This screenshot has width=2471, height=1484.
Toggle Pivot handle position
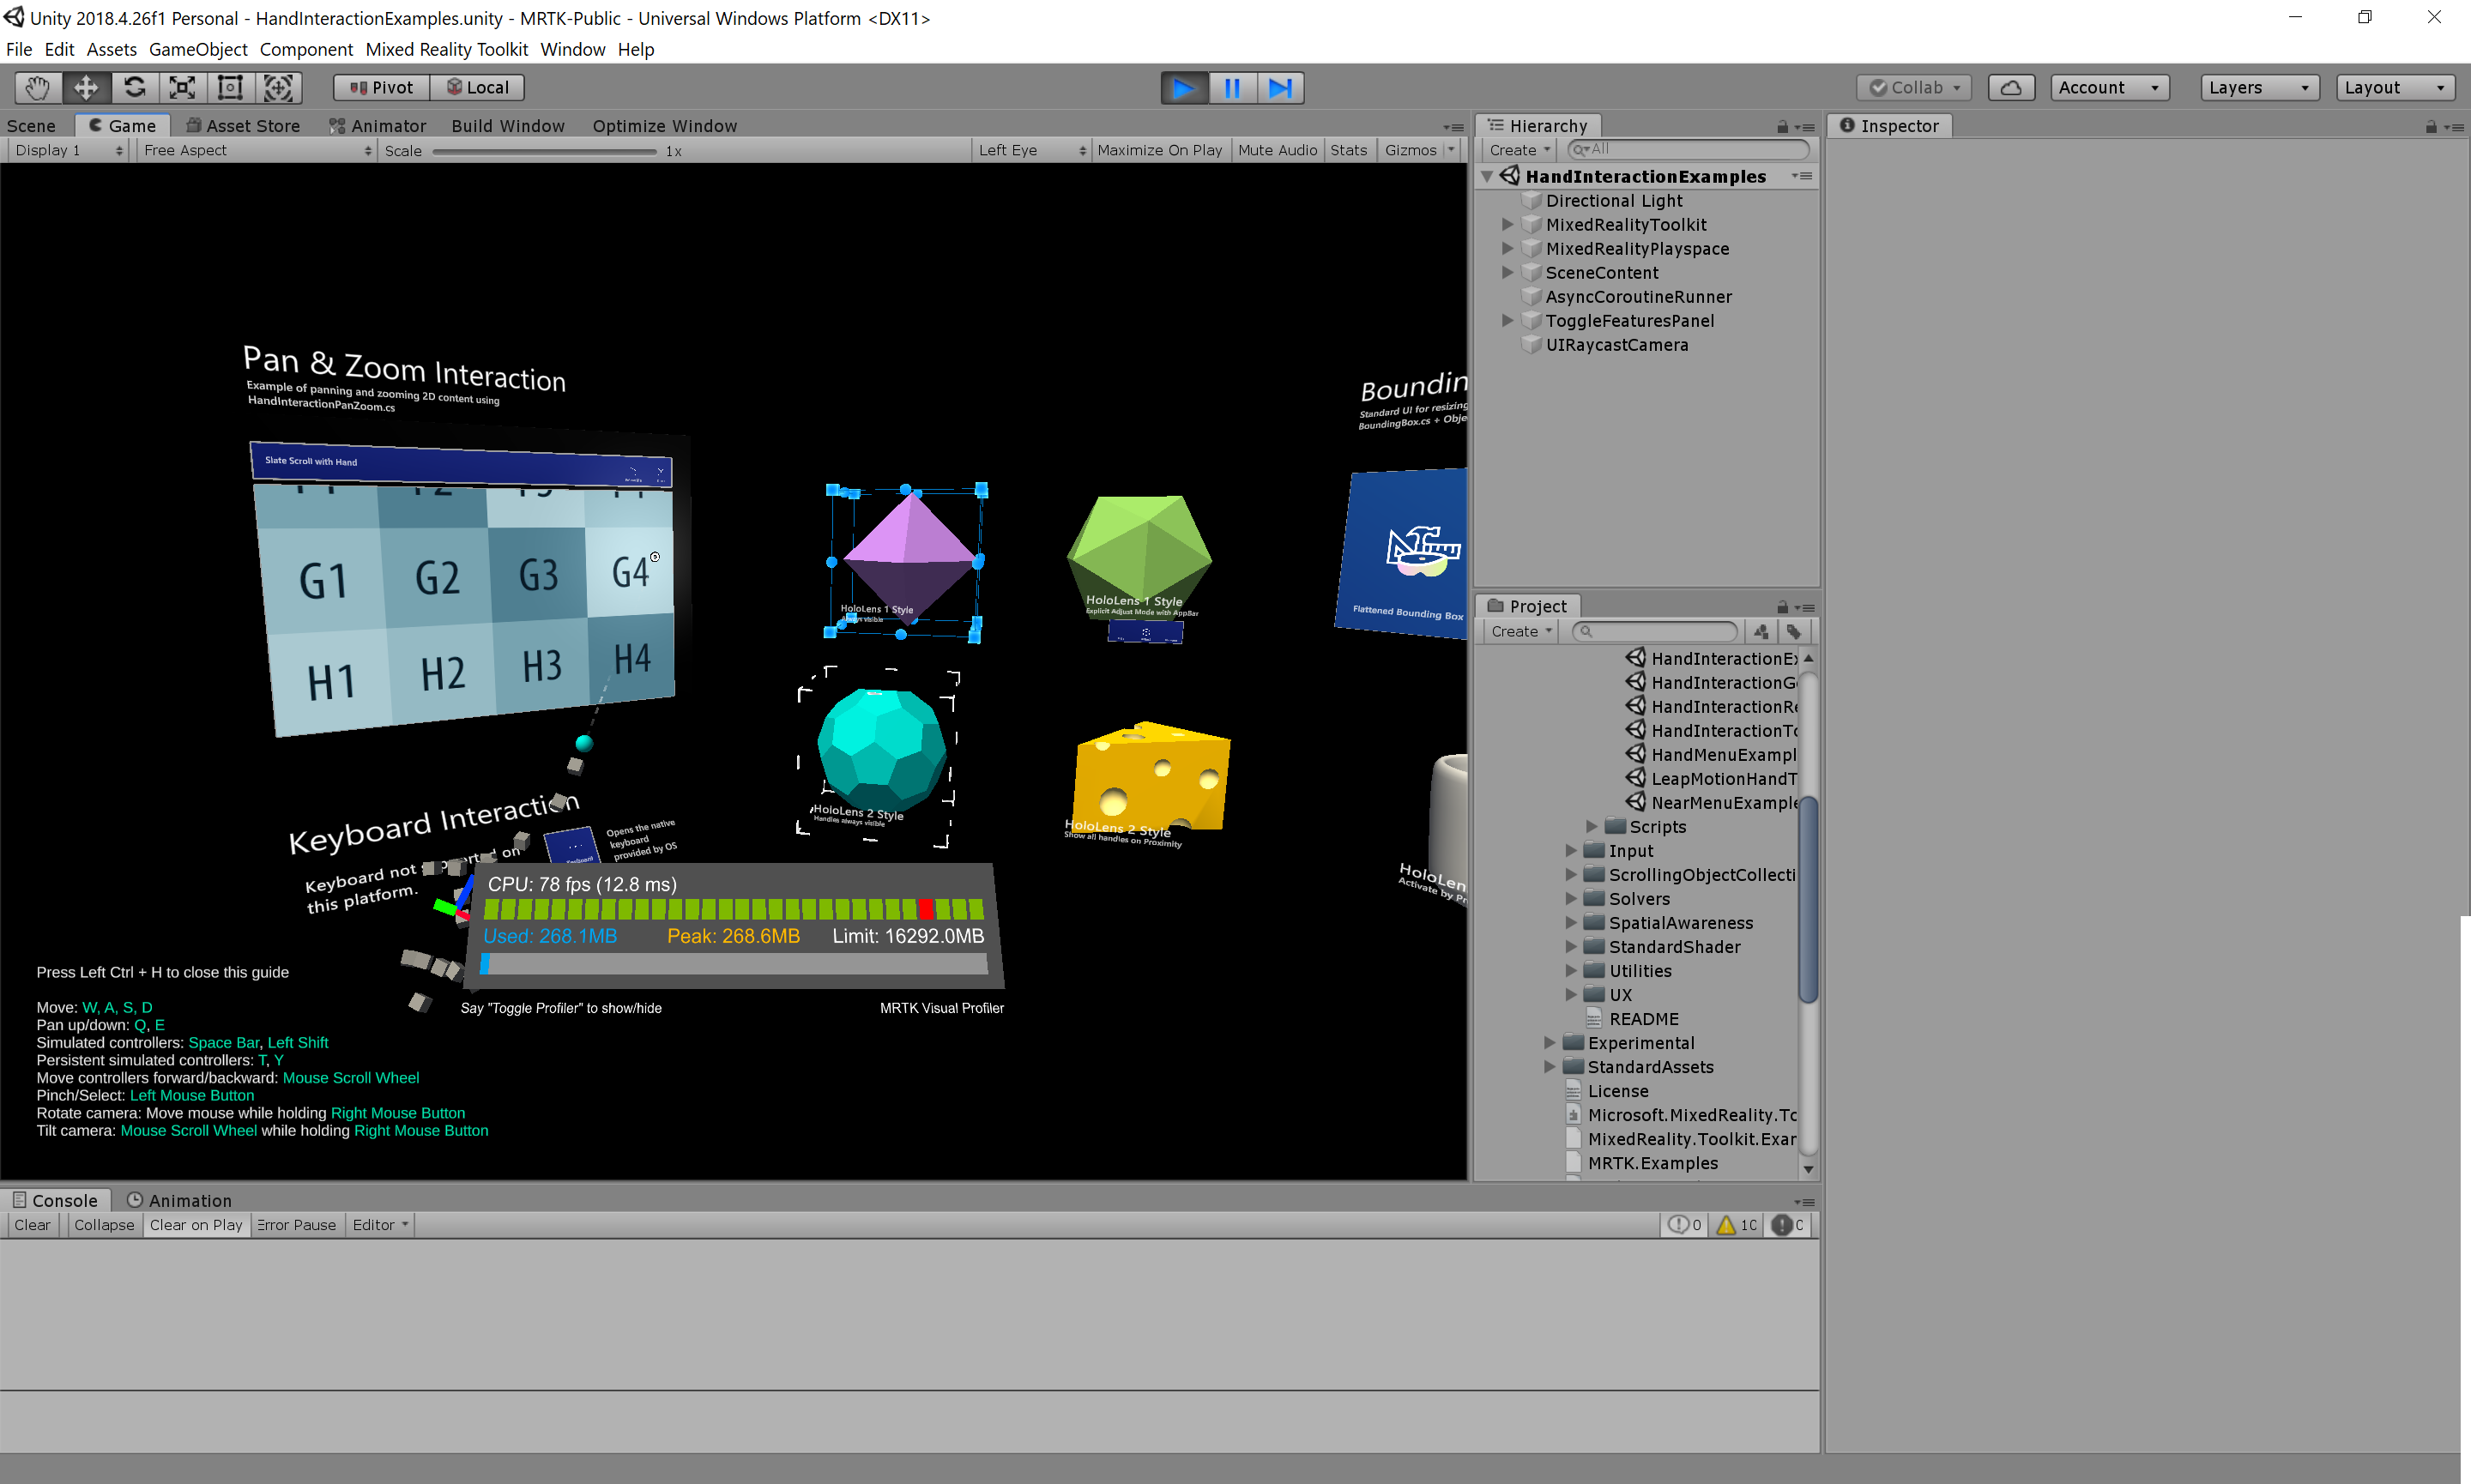(381, 87)
